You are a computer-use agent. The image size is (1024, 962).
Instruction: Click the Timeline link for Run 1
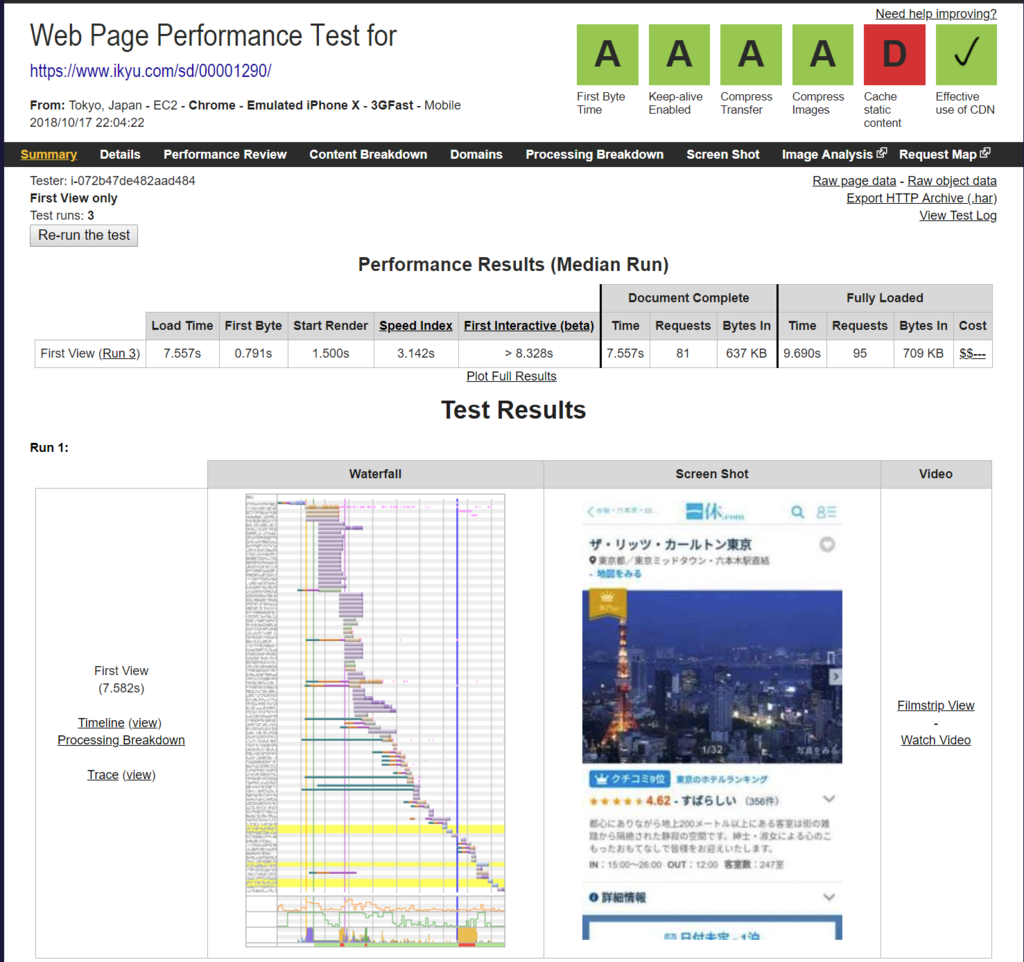pyautogui.click(x=101, y=723)
